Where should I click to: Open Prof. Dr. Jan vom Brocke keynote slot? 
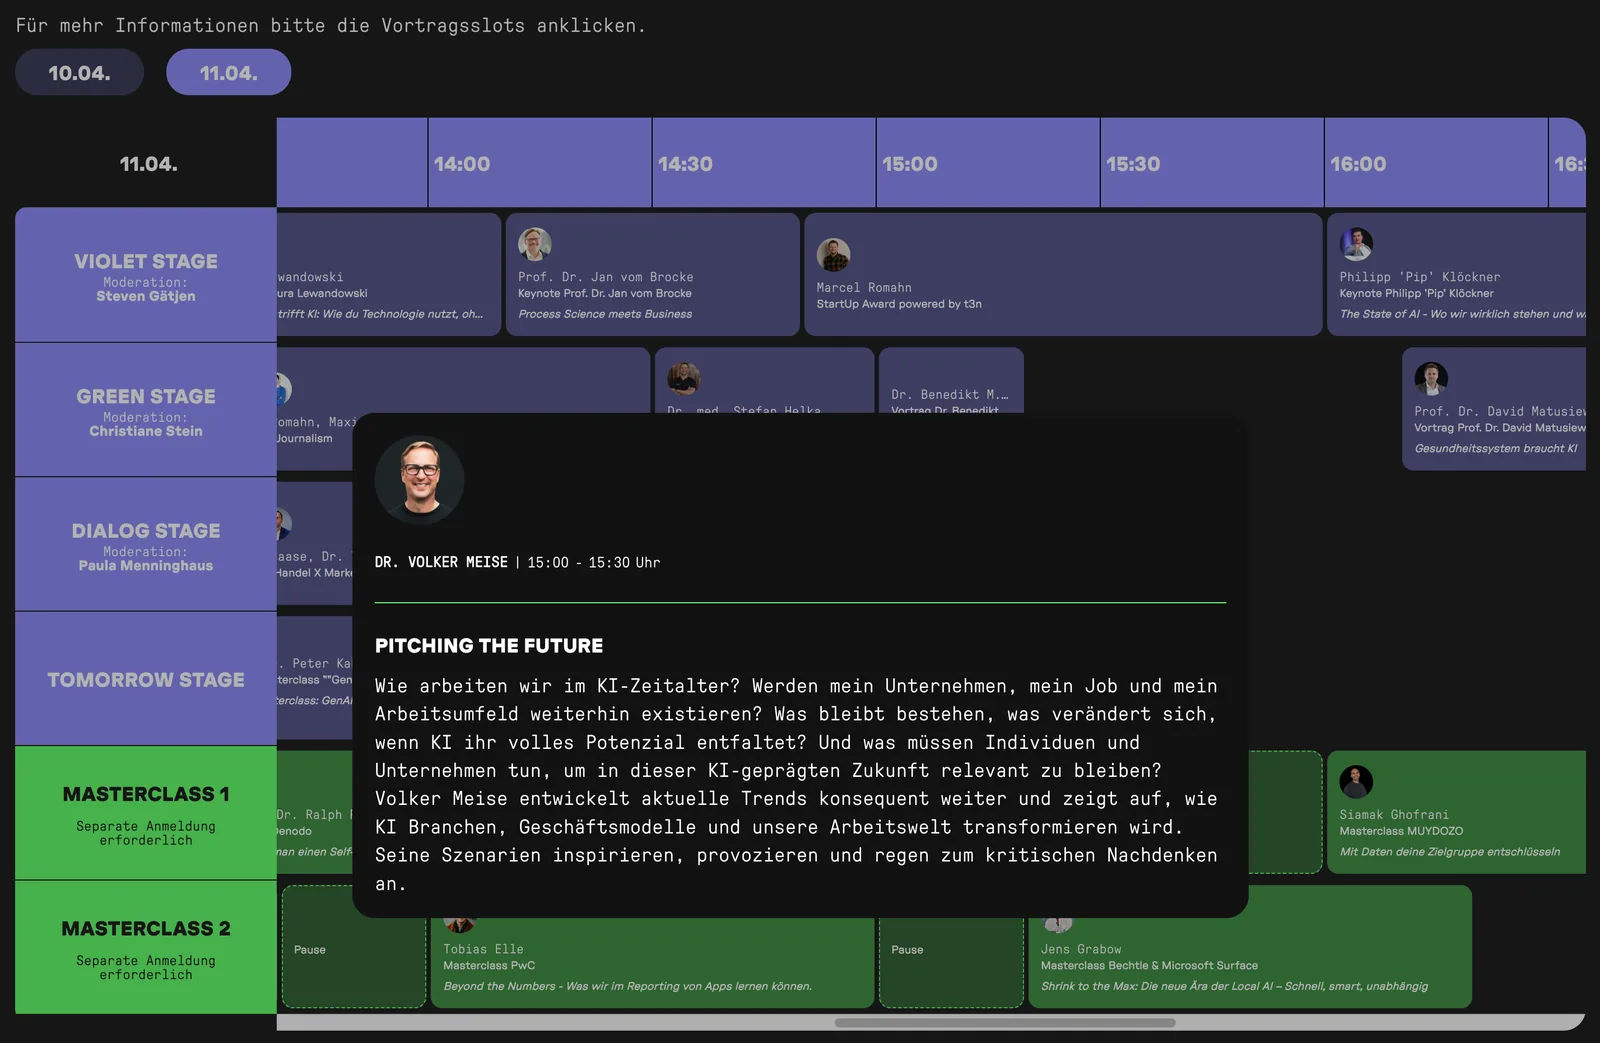tap(652, 274)
